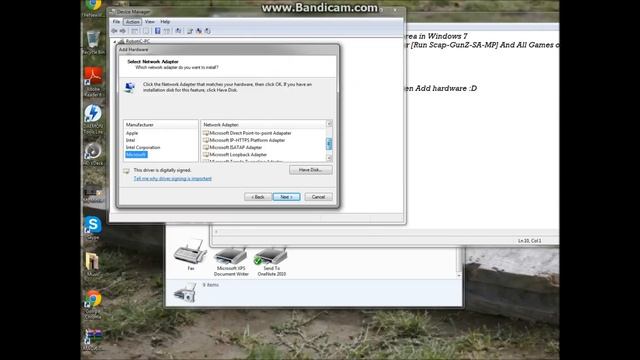Screen dimensions: 640x360
Task: Click the adapter list scrollbar down arrow
Action: (329, 158)
